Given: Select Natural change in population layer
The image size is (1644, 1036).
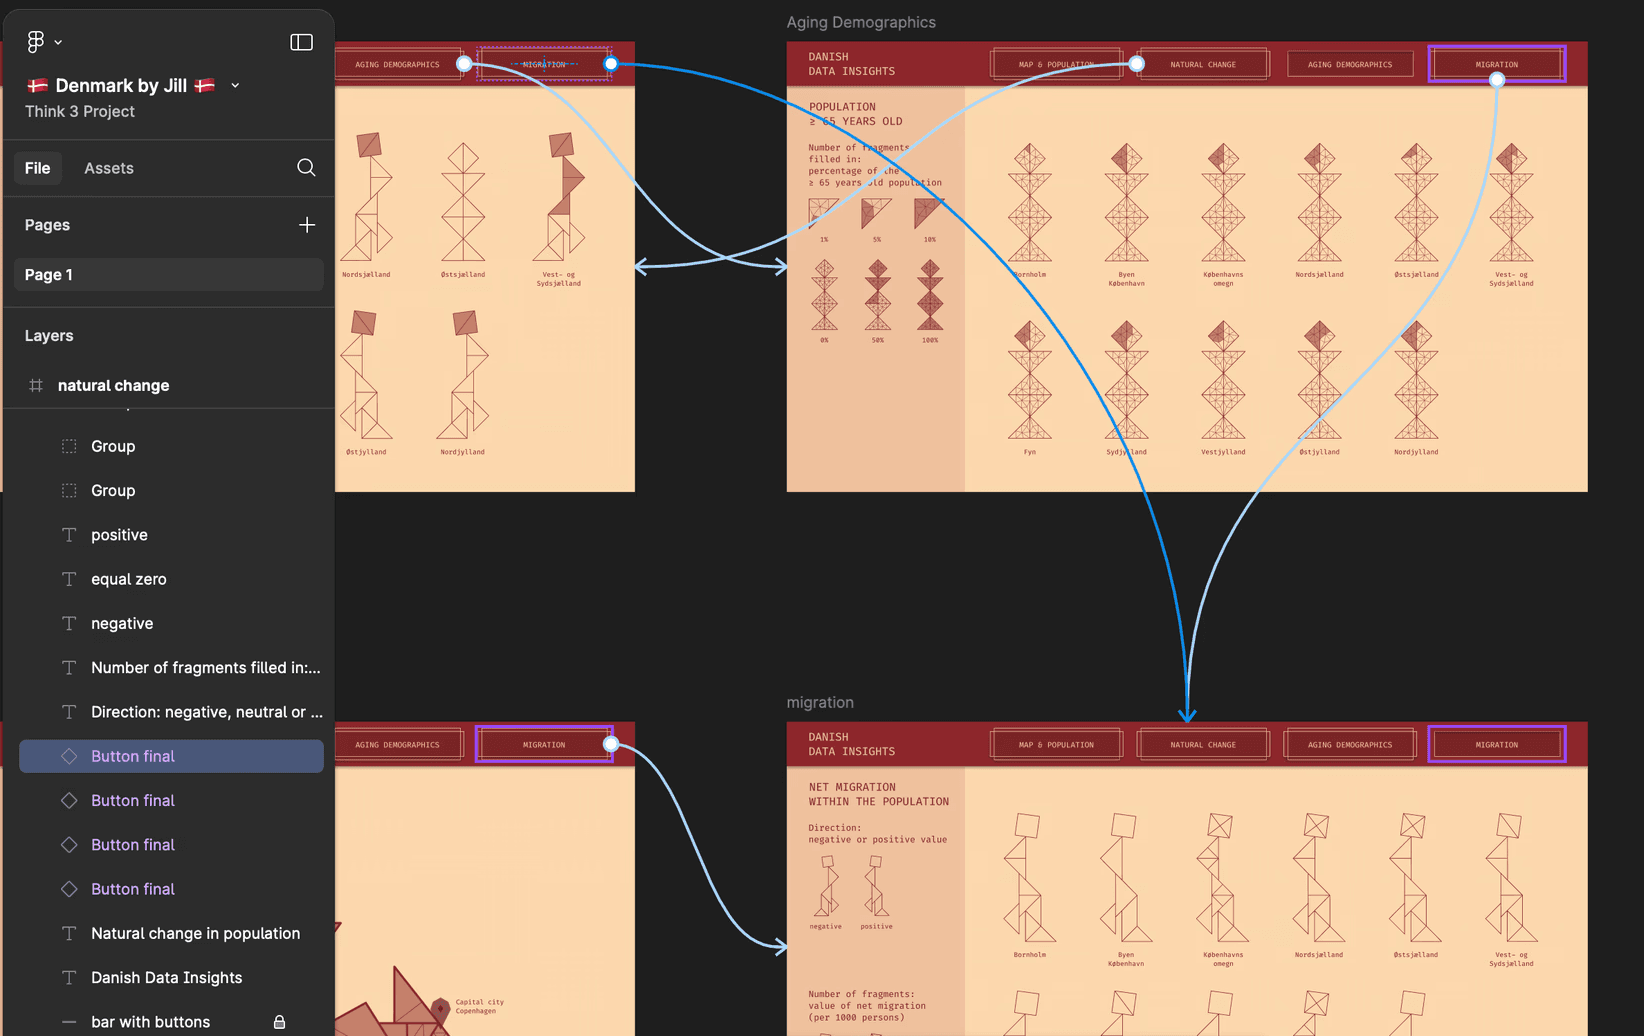Looking at the screenshot, I should (x=171, y=933).
